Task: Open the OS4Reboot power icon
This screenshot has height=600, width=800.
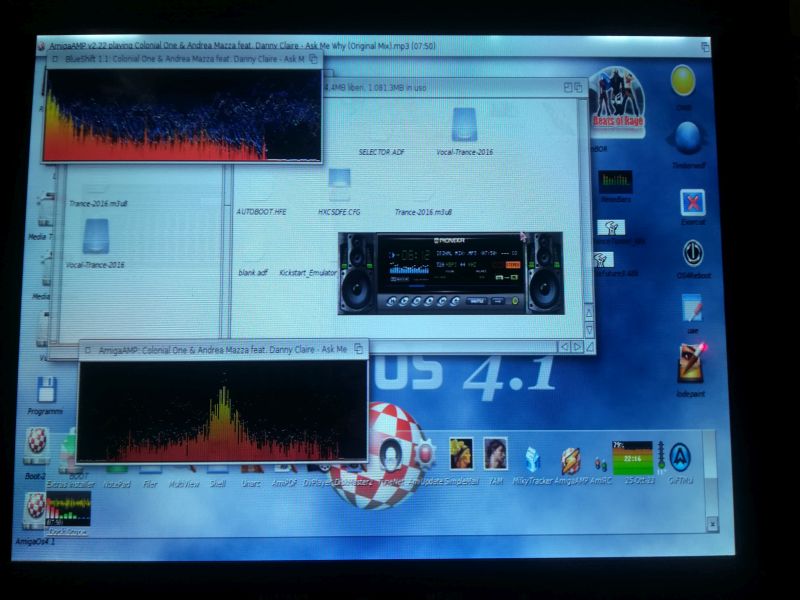Action: 693,253
